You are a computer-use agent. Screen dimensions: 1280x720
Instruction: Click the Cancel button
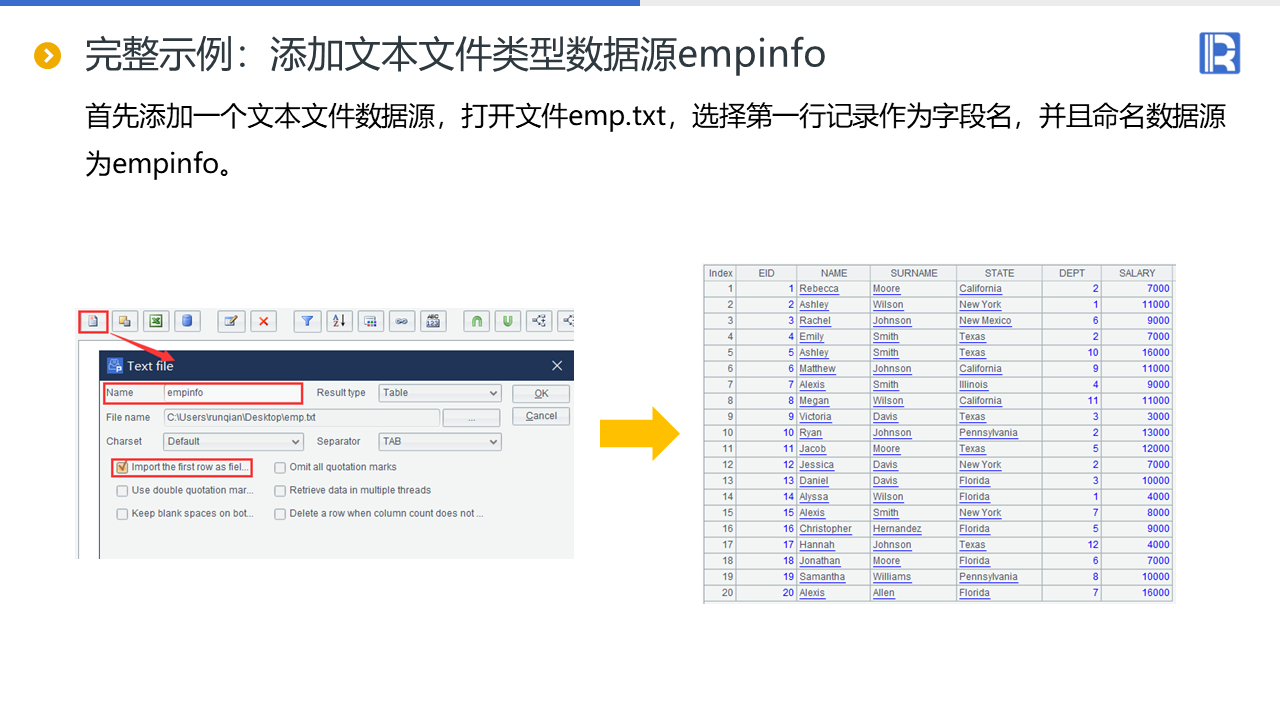541,416
